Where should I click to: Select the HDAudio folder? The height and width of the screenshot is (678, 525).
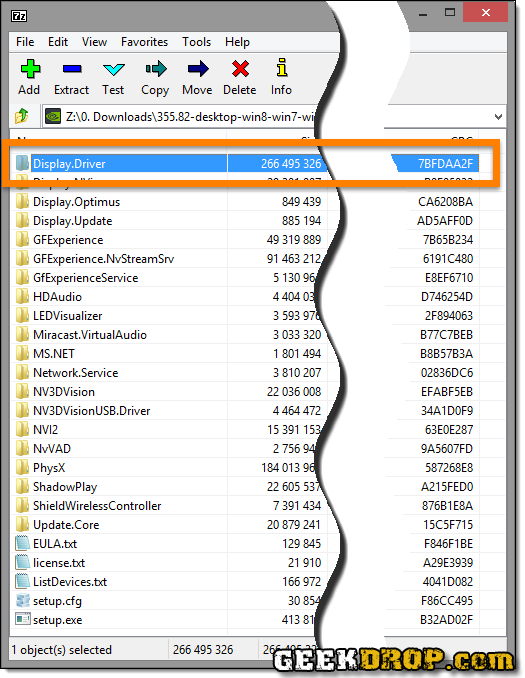coord(58,297)
